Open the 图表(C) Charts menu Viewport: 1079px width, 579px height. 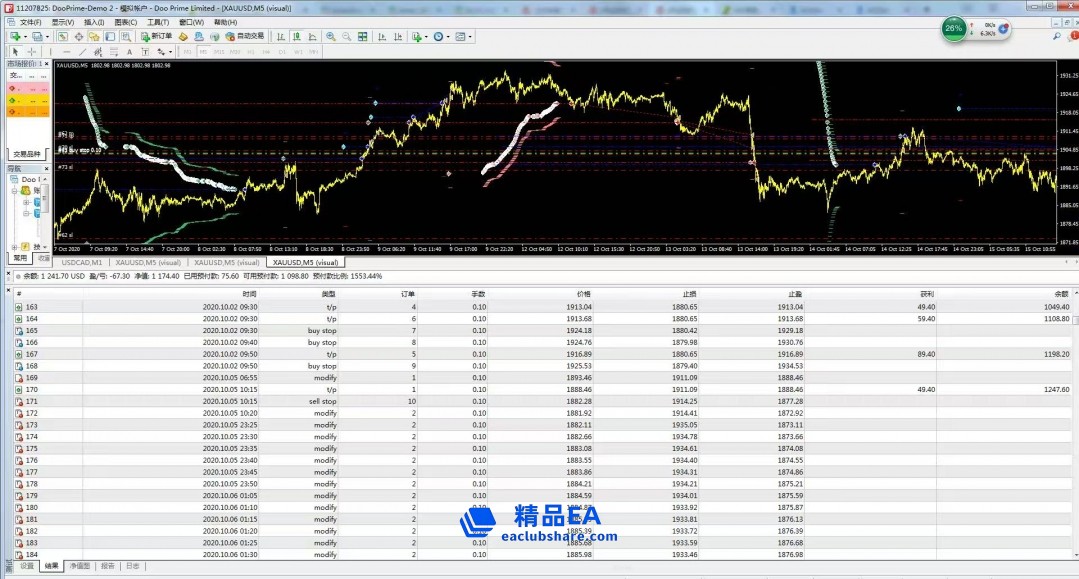125,22
